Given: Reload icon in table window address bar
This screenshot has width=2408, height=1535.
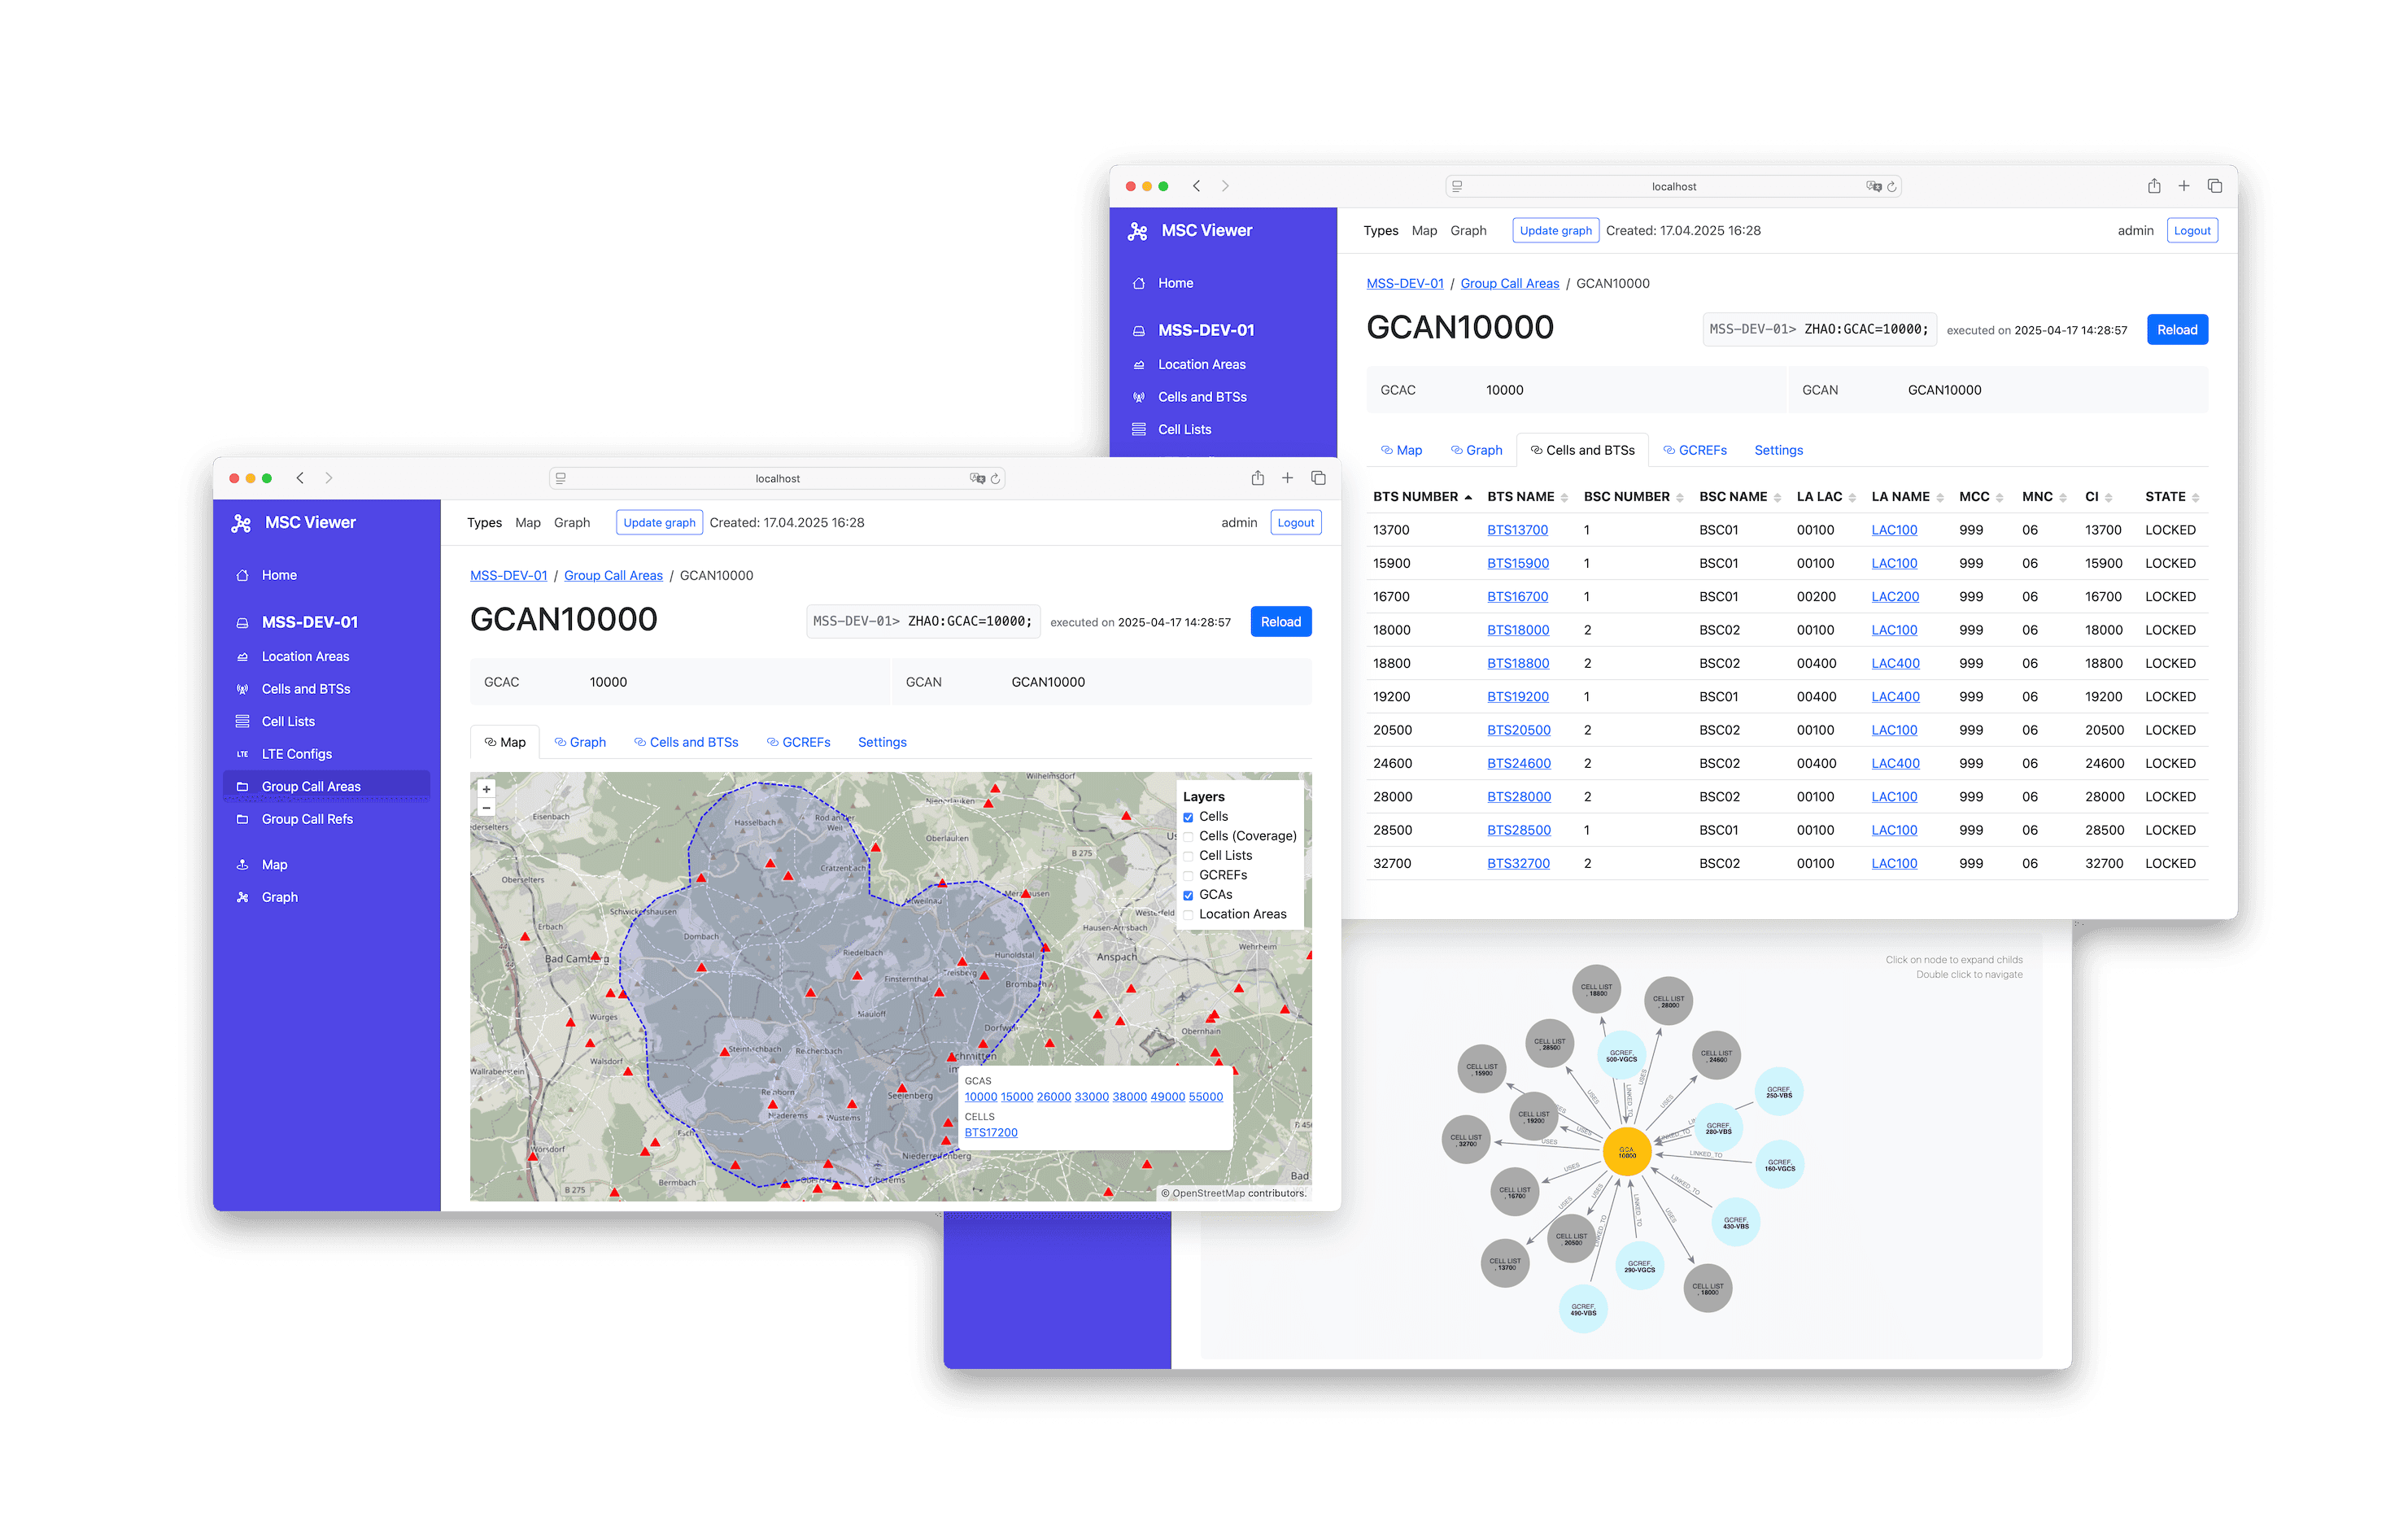Looking at the screenshot, I should (x=1892, y=187).
